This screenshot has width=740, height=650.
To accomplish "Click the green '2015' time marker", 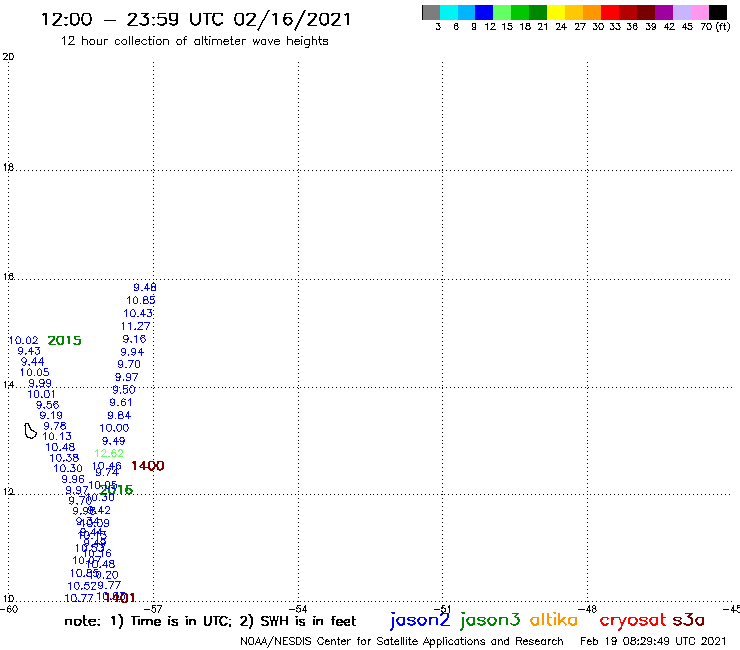I will point(65,340).
